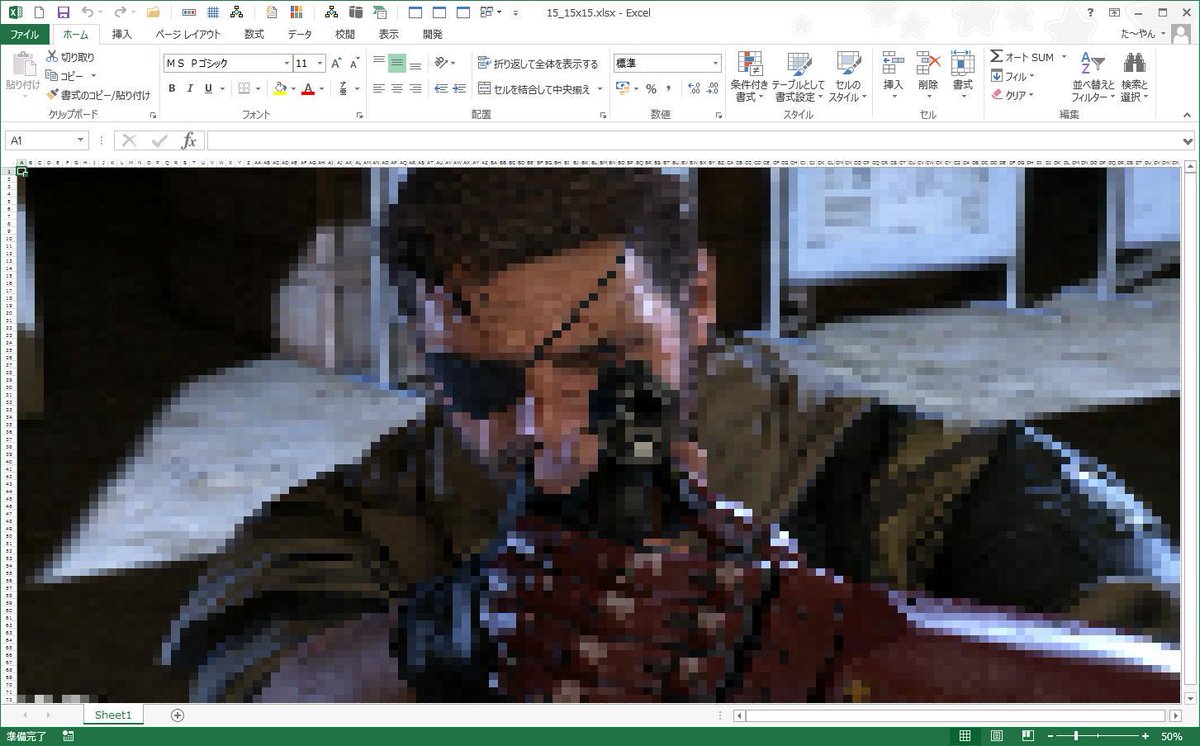Toggle Bold formatting
1200x746 pixels.
coord(172,89)
